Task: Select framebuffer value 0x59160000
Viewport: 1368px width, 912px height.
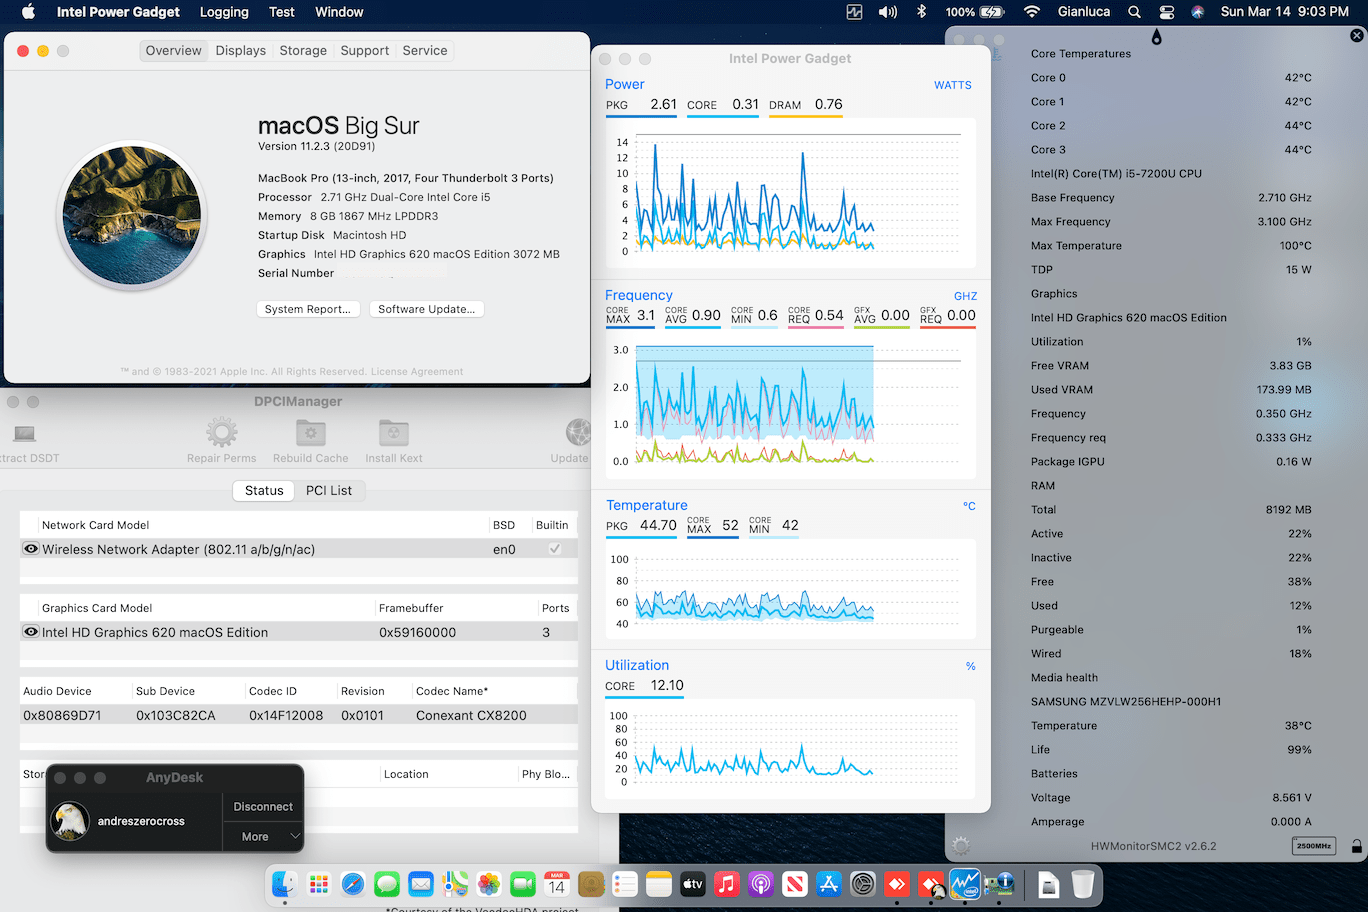Action: pos(417,632)
